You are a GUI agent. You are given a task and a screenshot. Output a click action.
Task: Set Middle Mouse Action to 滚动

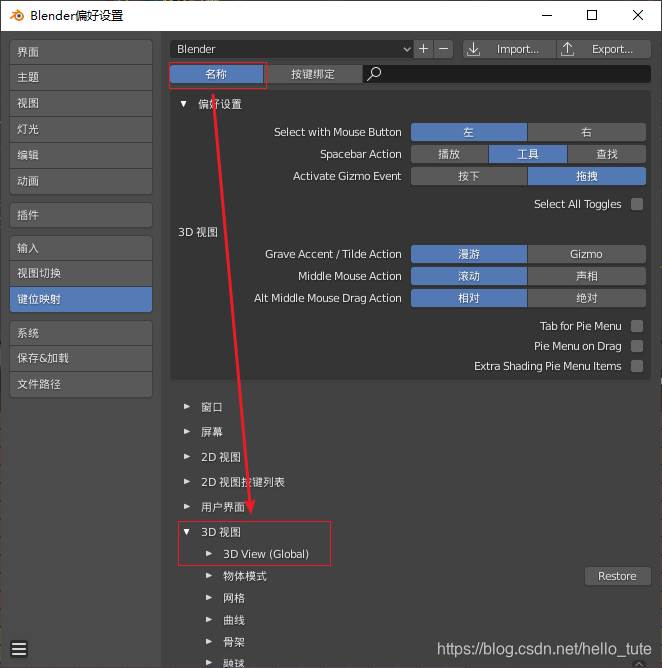pyautogui.click(x=469, y=276)
